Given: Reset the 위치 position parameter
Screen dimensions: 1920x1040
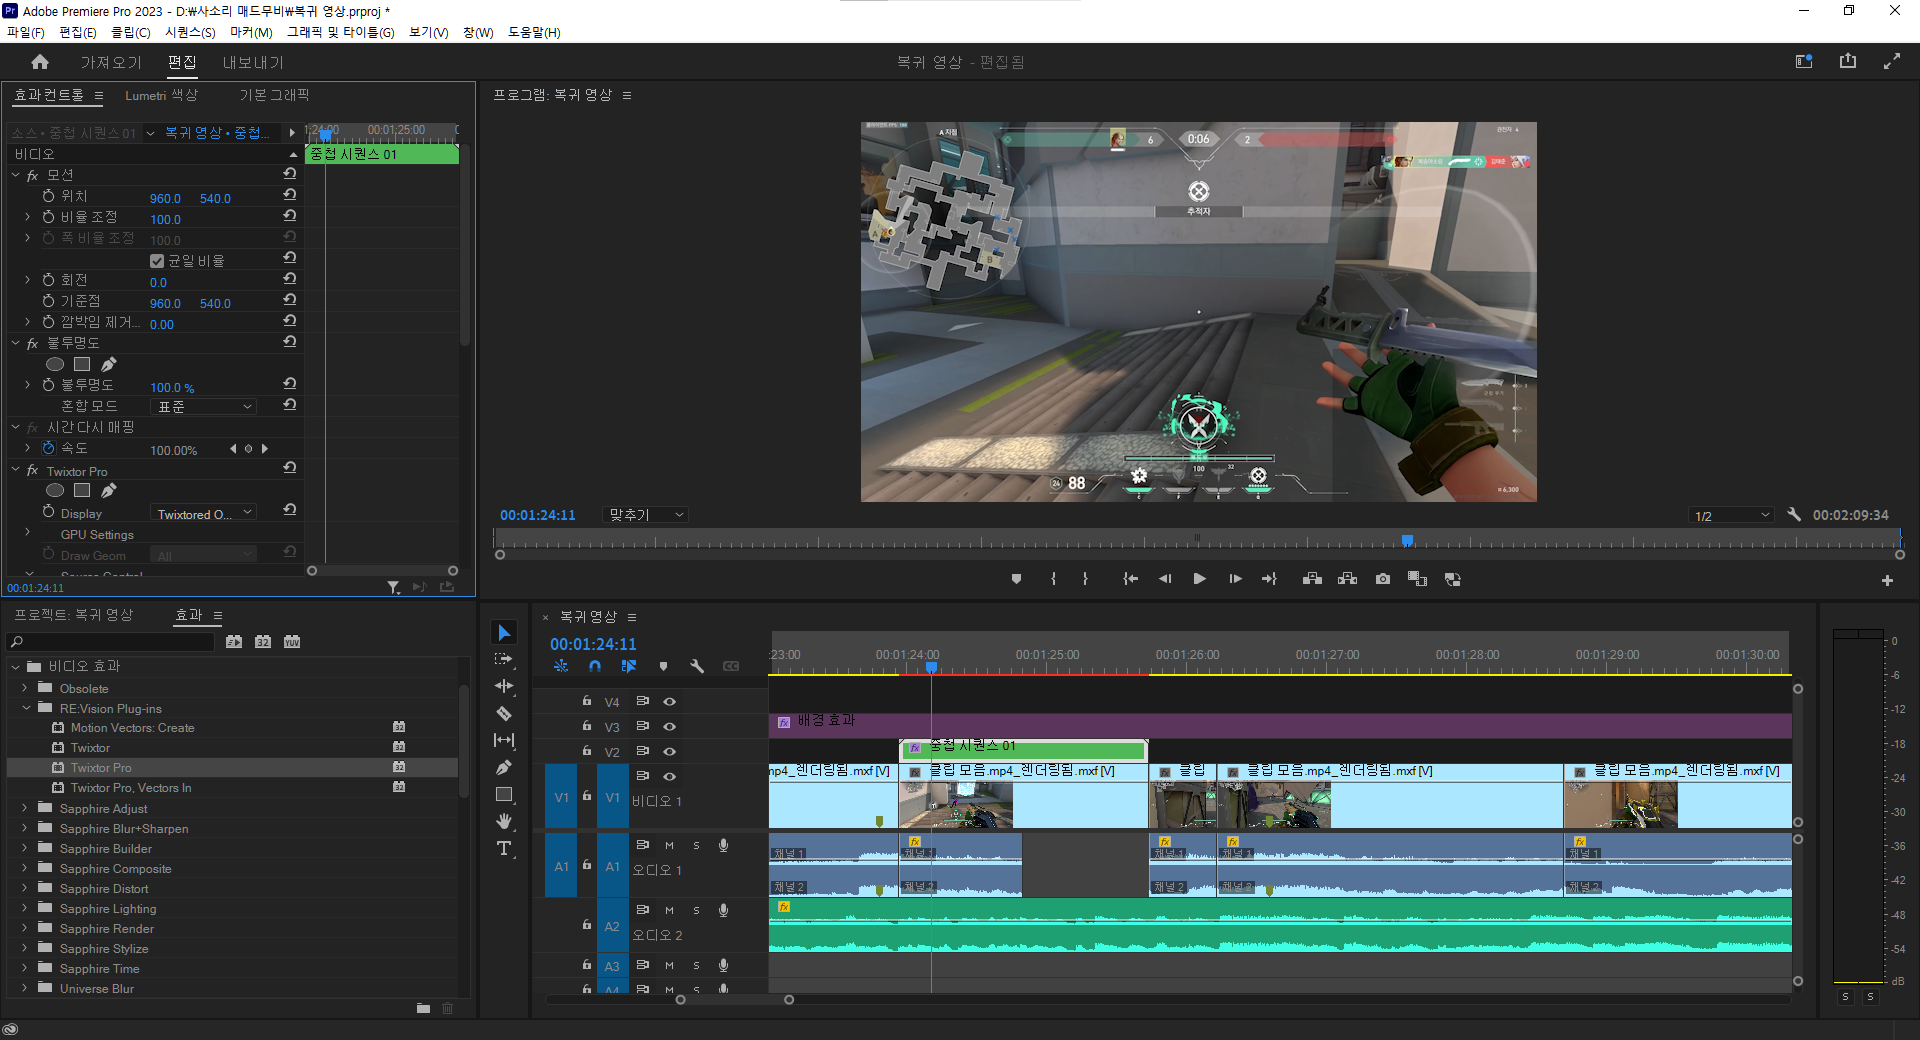Looking at the screenshot, I should (x=290, y=195).
